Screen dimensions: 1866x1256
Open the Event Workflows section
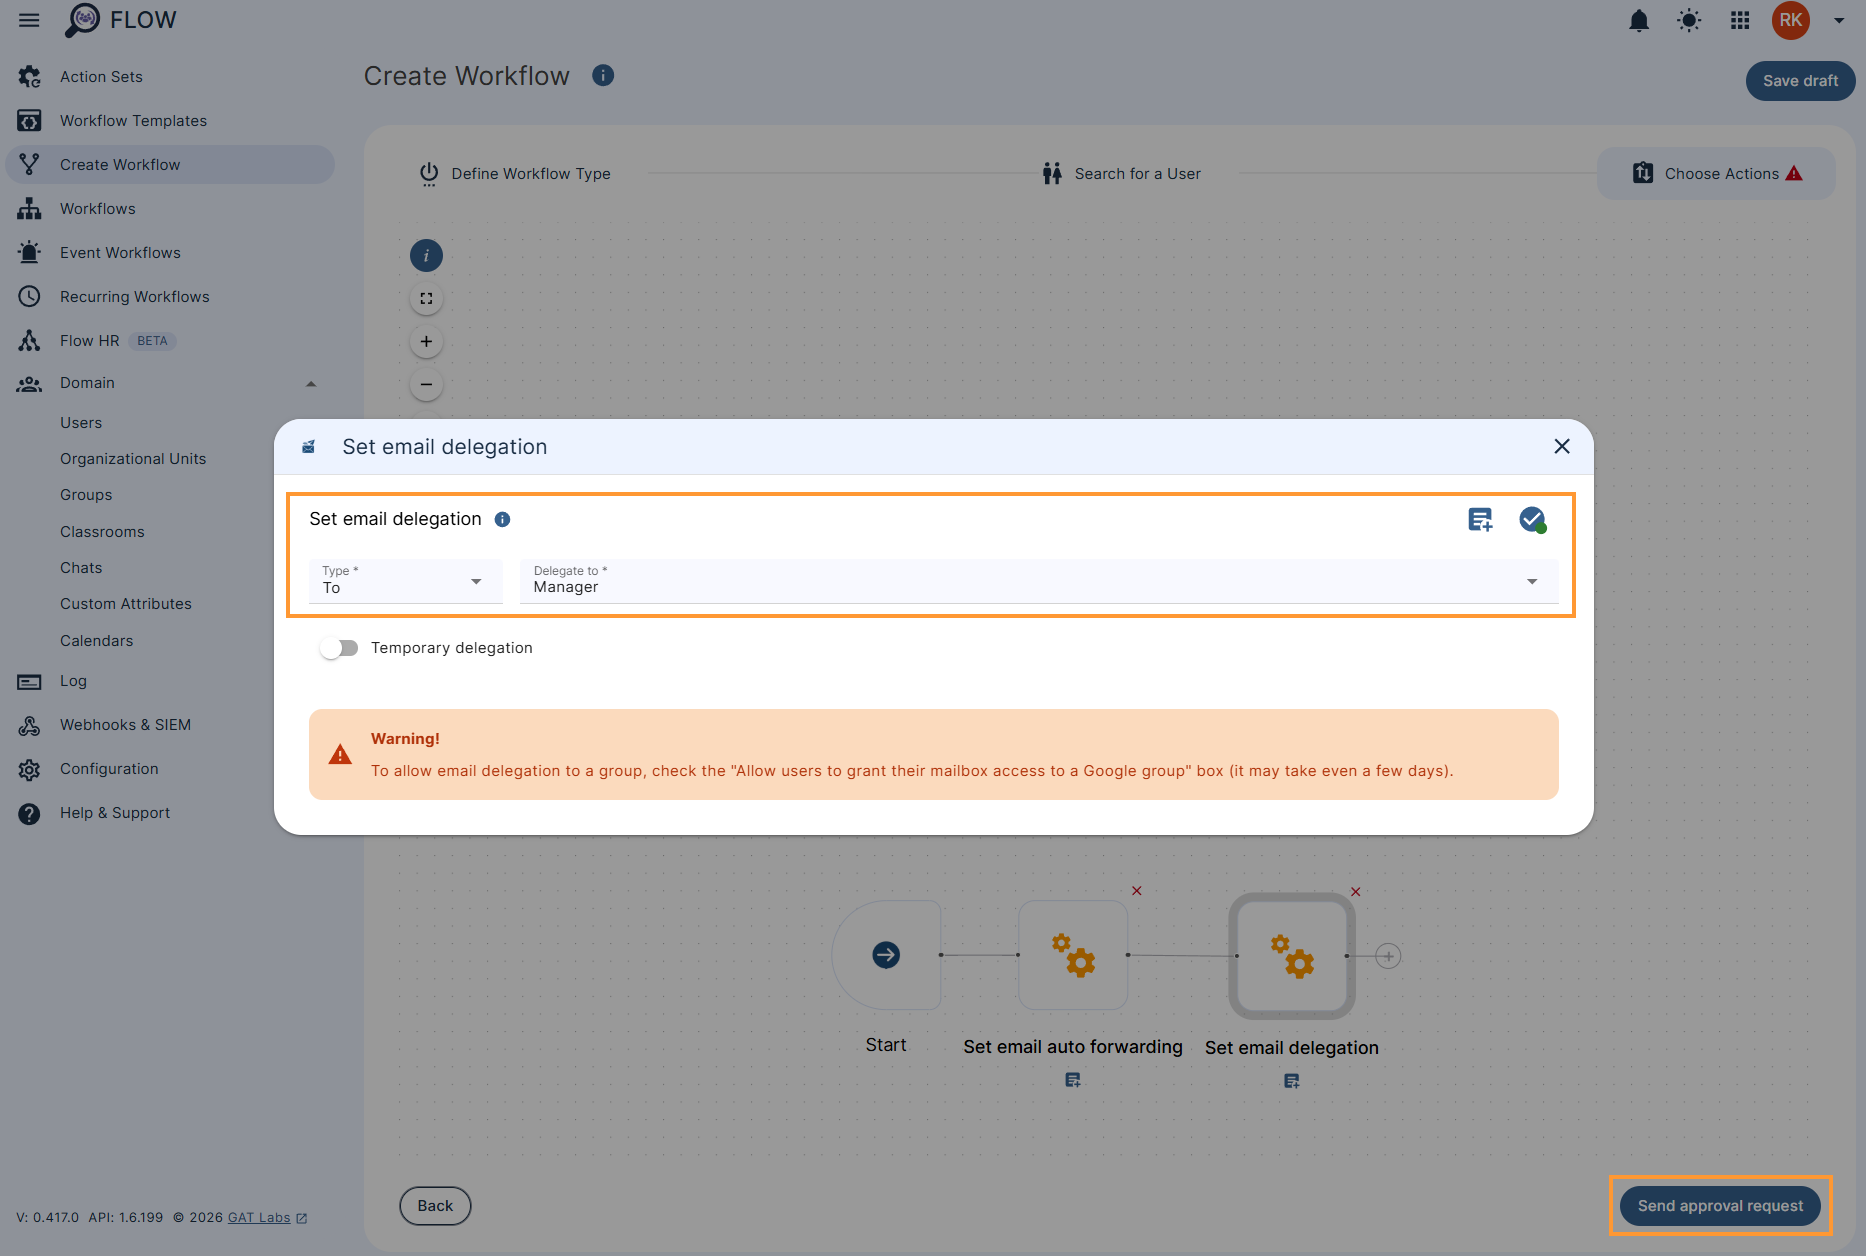120,252
